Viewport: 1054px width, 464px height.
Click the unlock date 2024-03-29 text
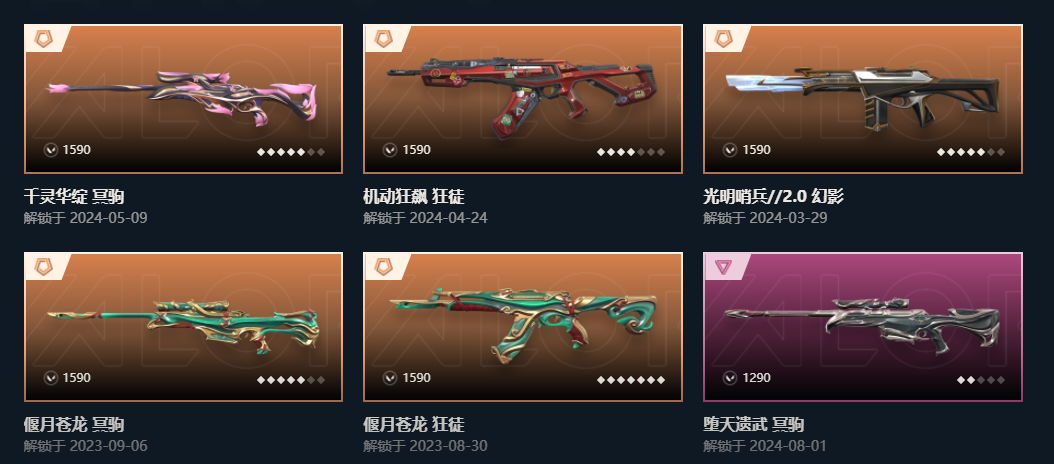788,218
